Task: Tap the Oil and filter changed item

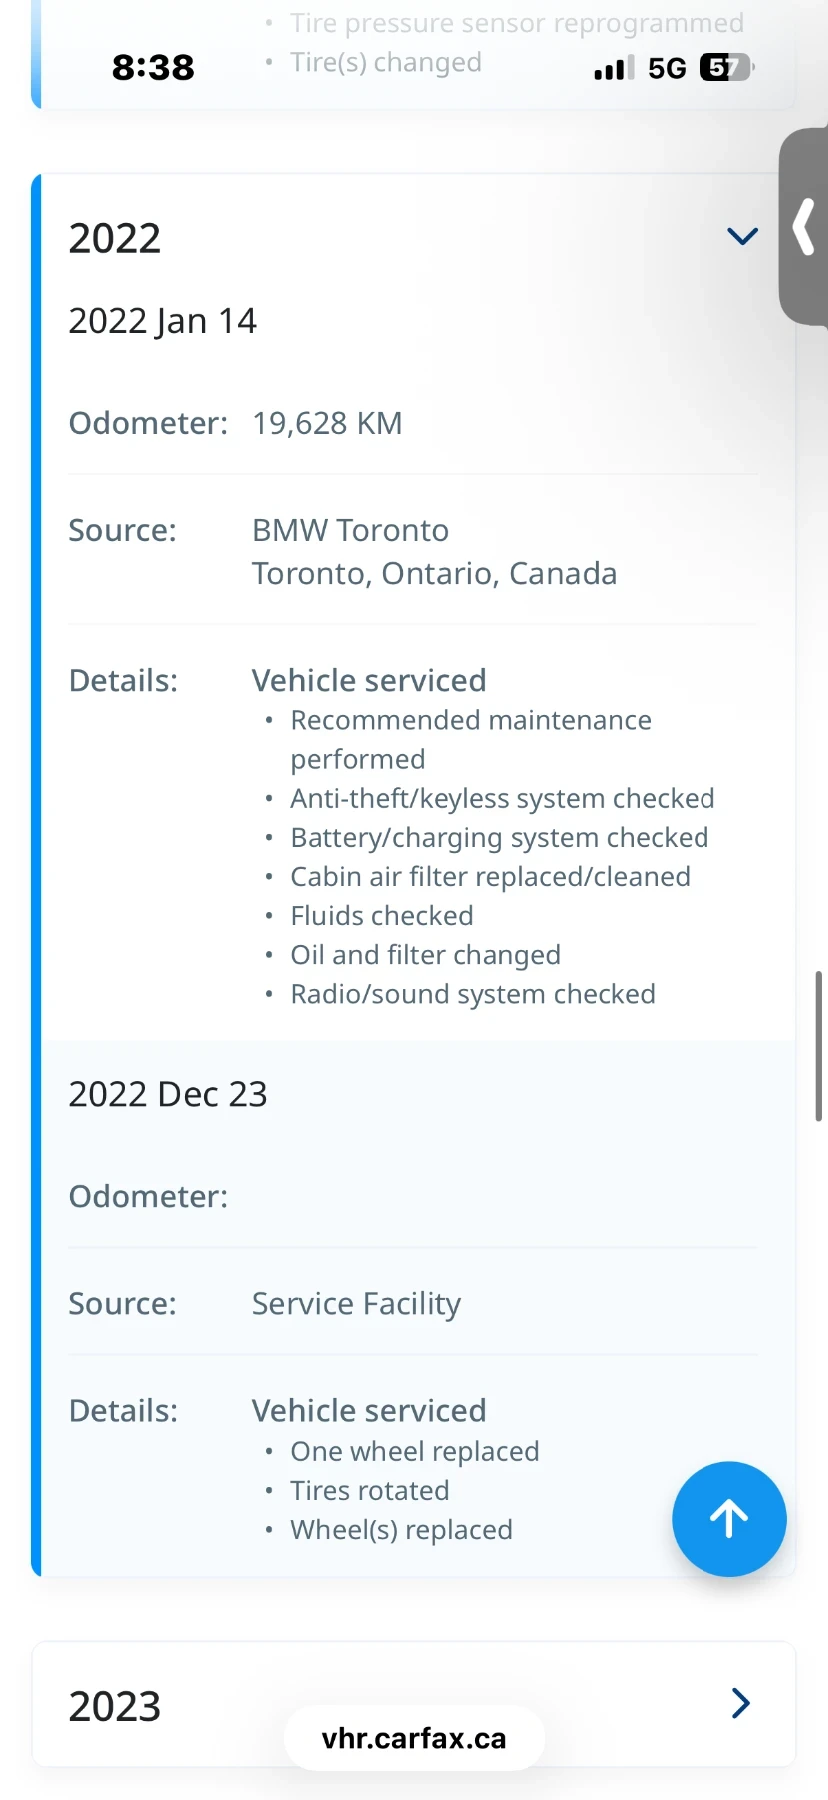Action: click(x=425, y=955)
